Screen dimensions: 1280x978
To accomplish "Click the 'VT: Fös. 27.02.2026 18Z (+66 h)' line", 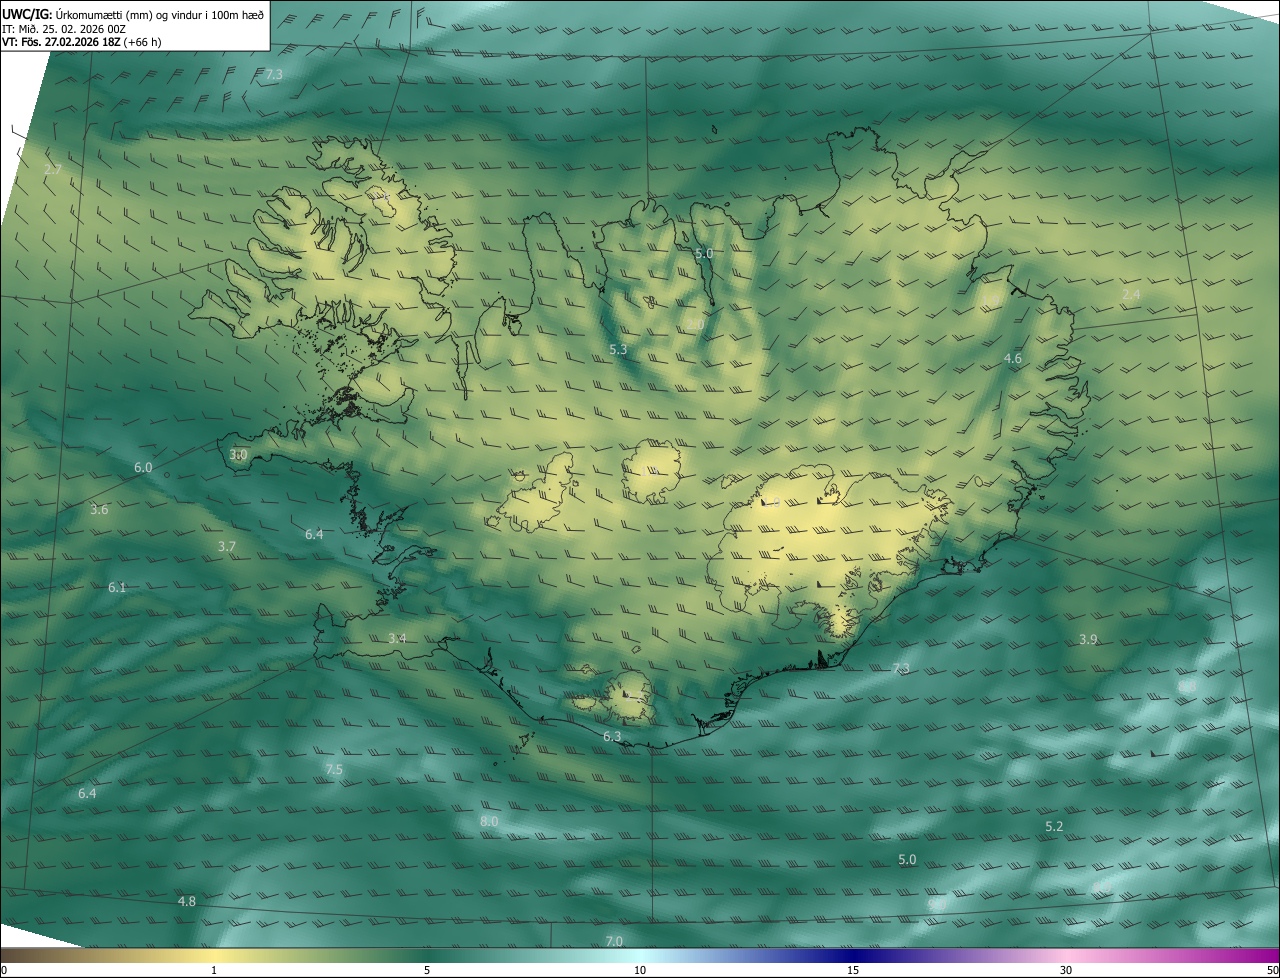I will point(81,42).
